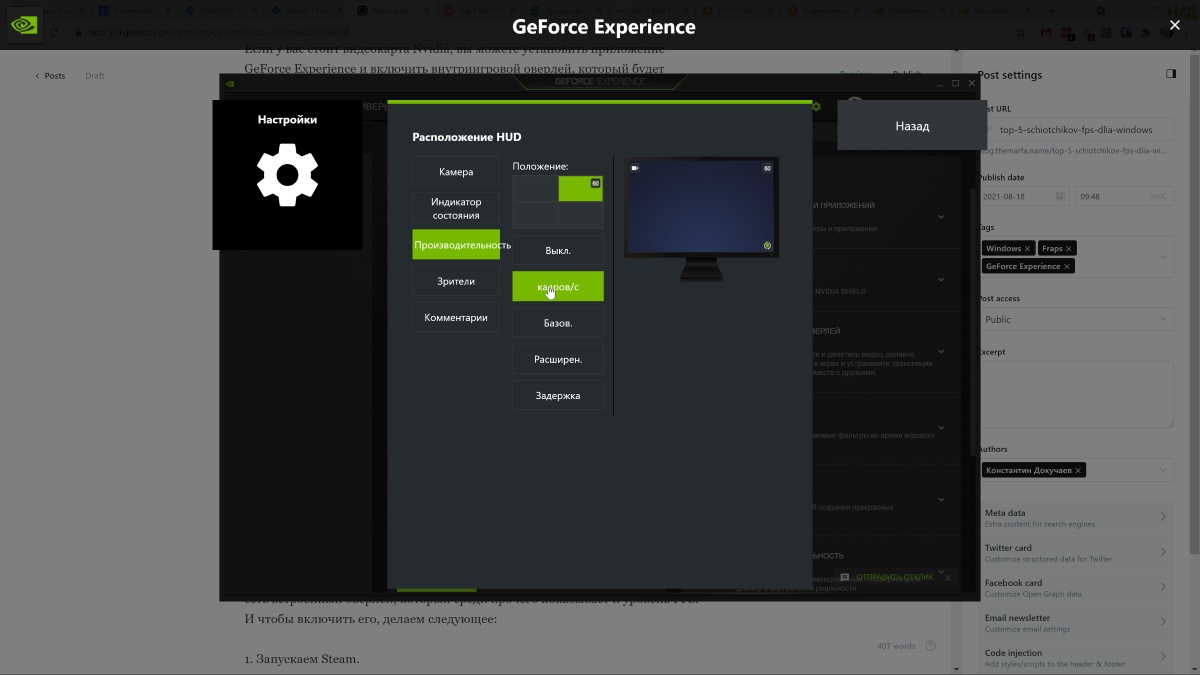Select the Расширен. performance option
The height and width of the screenshot is (675, 1200).
point(558,359)
